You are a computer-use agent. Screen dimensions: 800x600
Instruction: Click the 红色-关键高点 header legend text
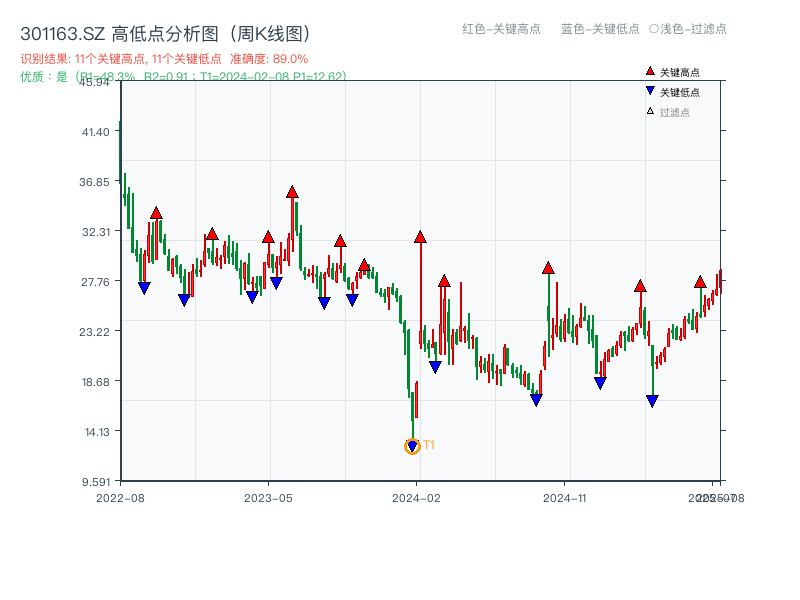coord(501,29)
